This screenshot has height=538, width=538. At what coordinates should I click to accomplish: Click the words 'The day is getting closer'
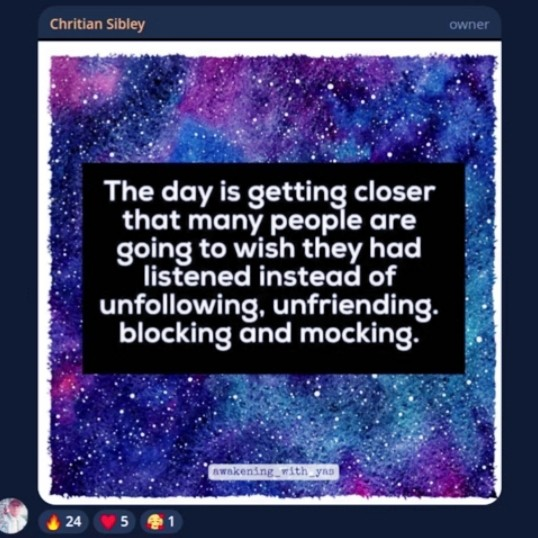(270, 193)
